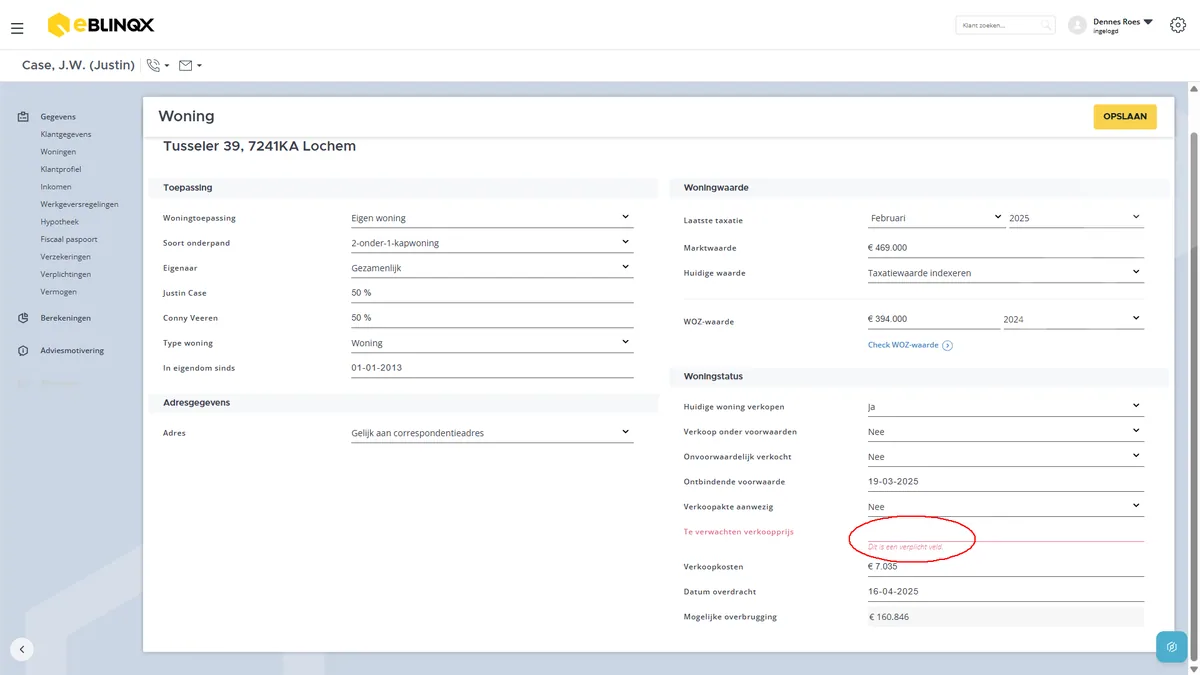Expand the Eigenaar dropdown
Viewport: 1200px width, 675px height.
click(491, 268)
